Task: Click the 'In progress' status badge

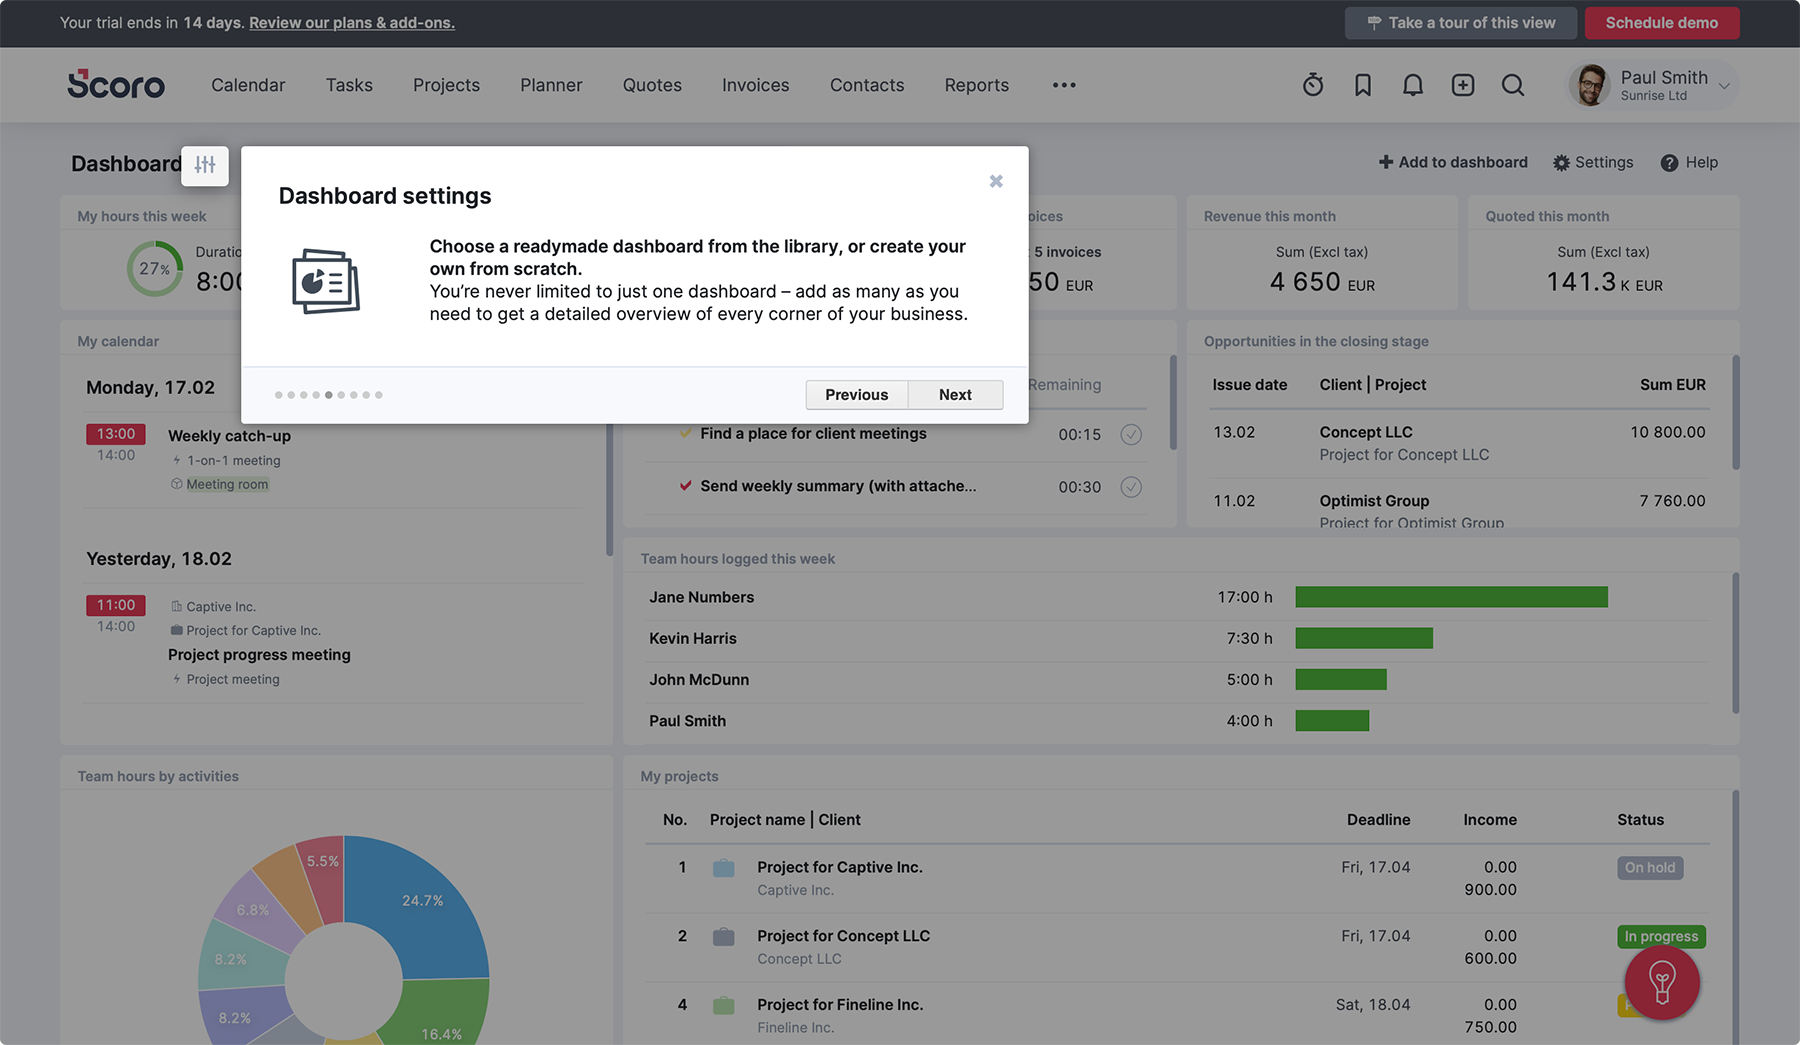Action: point(1661,937)
